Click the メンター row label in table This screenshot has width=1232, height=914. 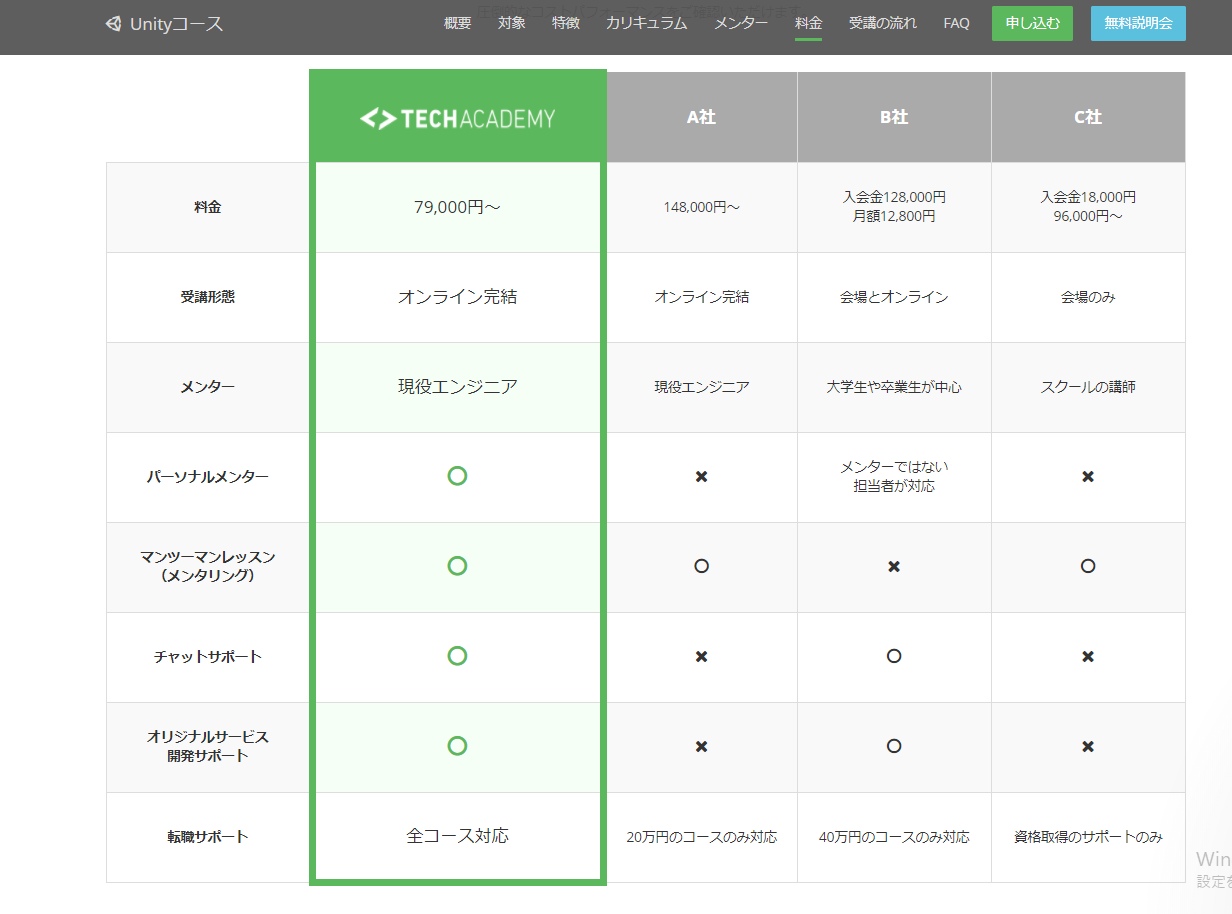208,387
